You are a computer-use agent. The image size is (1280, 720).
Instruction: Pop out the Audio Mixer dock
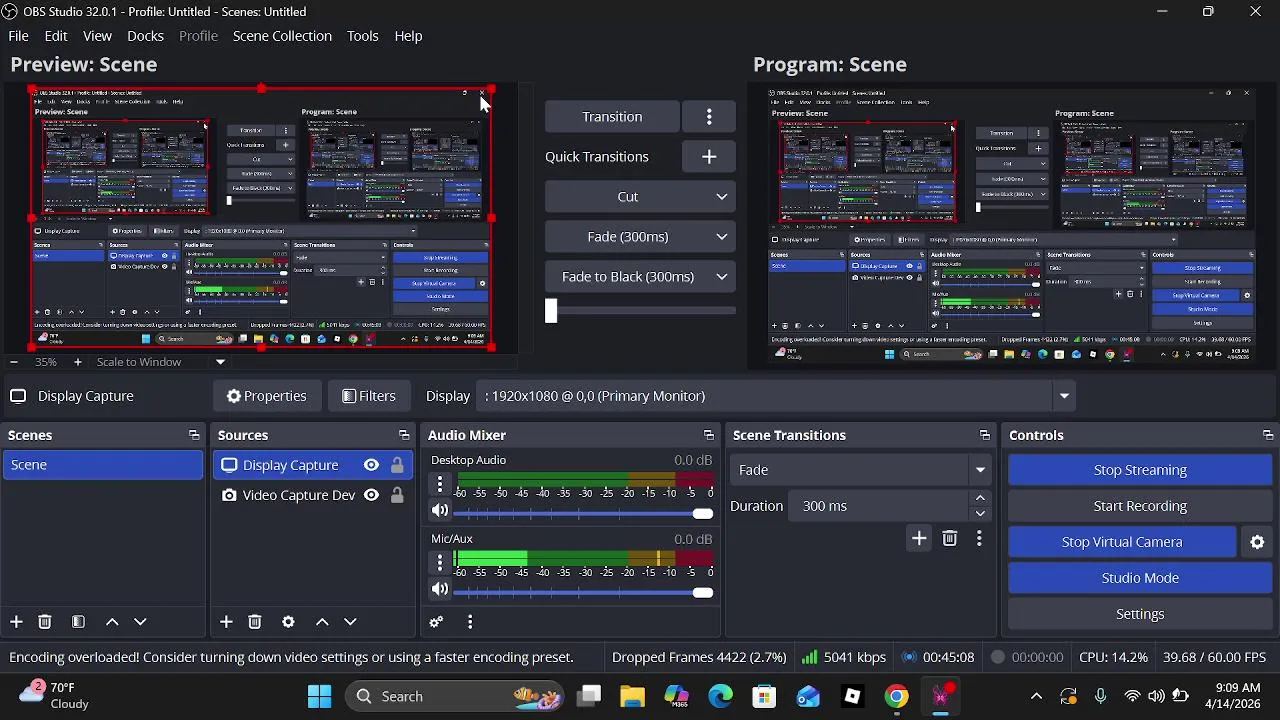tap(709, 435)
